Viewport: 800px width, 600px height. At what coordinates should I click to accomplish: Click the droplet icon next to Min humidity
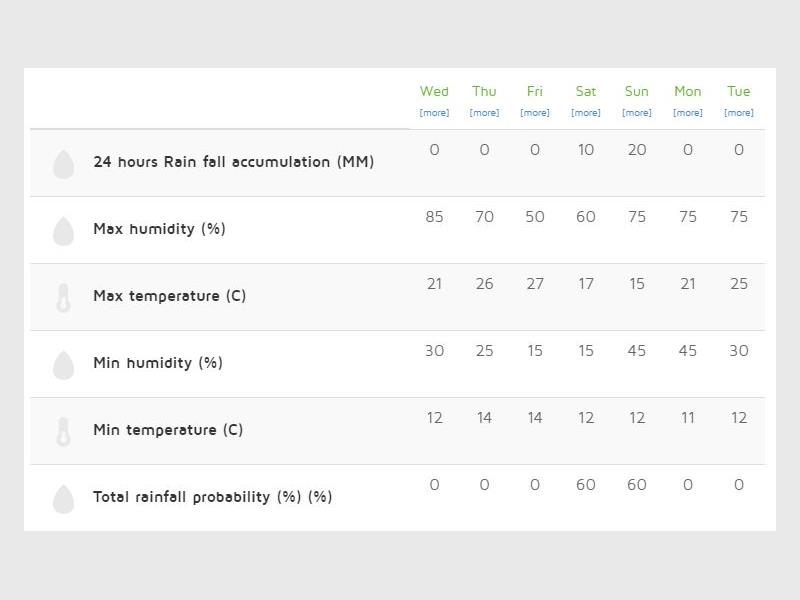point(63,365)
